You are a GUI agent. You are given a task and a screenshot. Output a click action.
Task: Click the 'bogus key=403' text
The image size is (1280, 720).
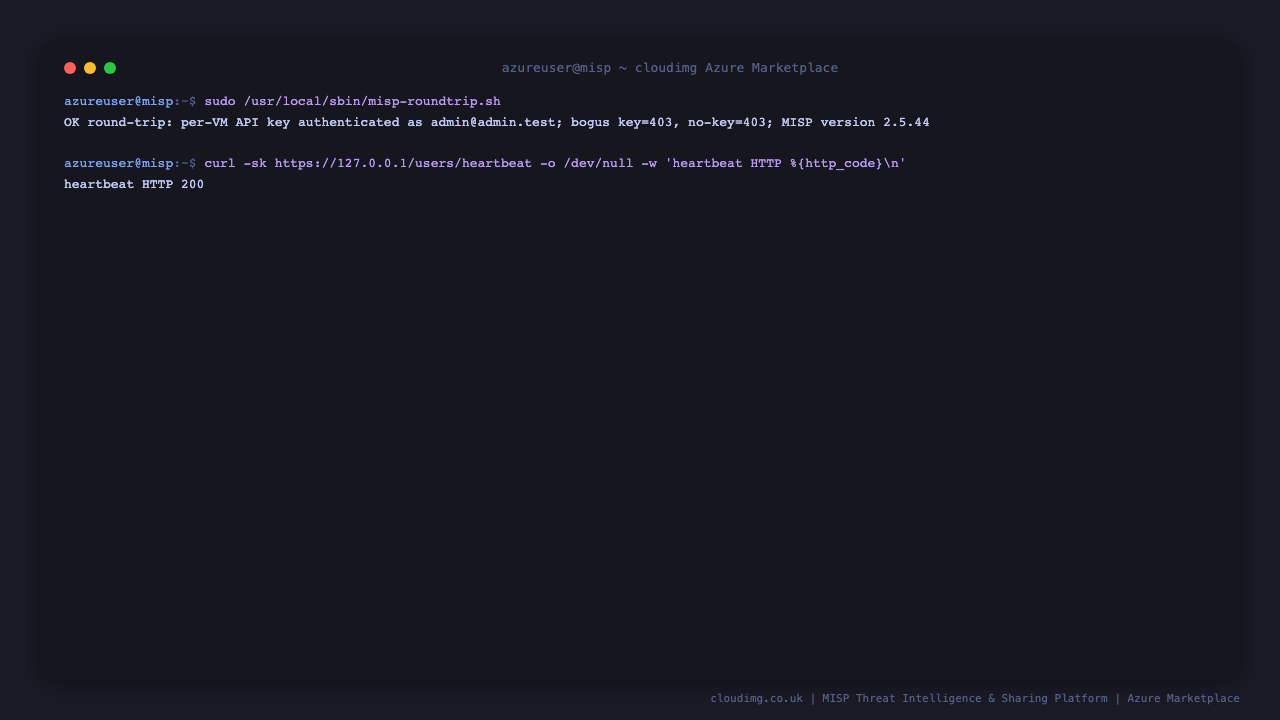pyautogui.click(x=622, y=123)
